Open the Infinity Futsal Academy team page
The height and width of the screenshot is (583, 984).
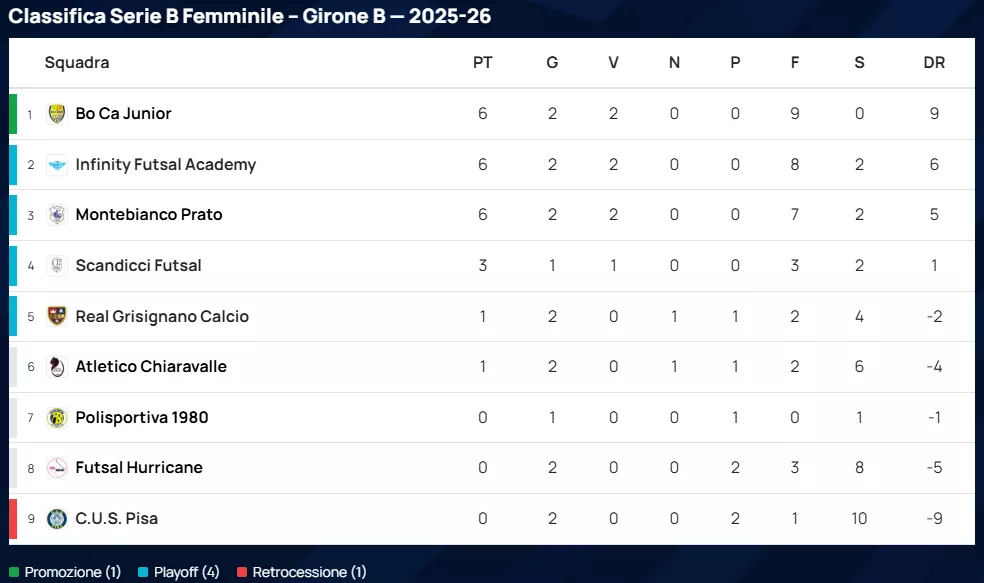(x=165, y=165)
